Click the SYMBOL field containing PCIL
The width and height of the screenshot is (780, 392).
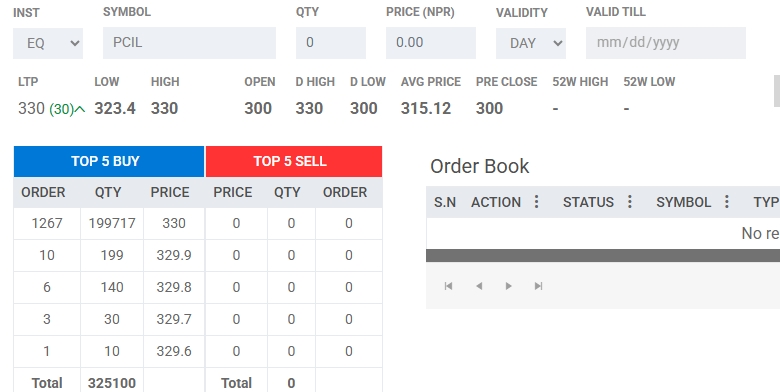tap(189, 43)
